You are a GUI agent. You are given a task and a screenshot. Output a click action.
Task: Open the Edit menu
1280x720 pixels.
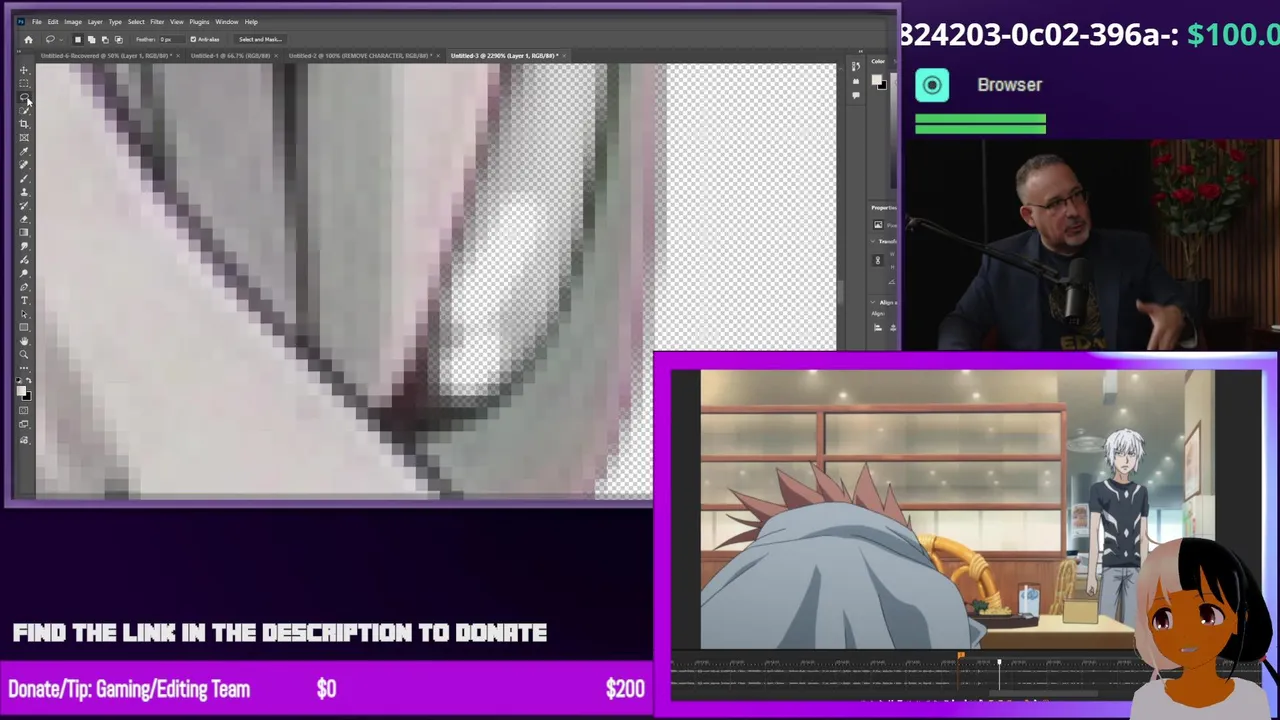pyautogui.click(x=53, y=21)
